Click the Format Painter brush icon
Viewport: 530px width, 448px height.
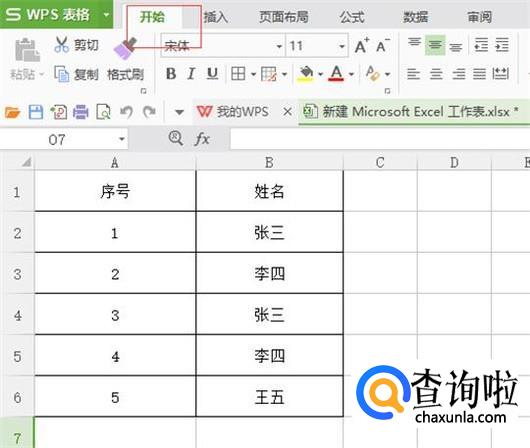pos(125,49)
